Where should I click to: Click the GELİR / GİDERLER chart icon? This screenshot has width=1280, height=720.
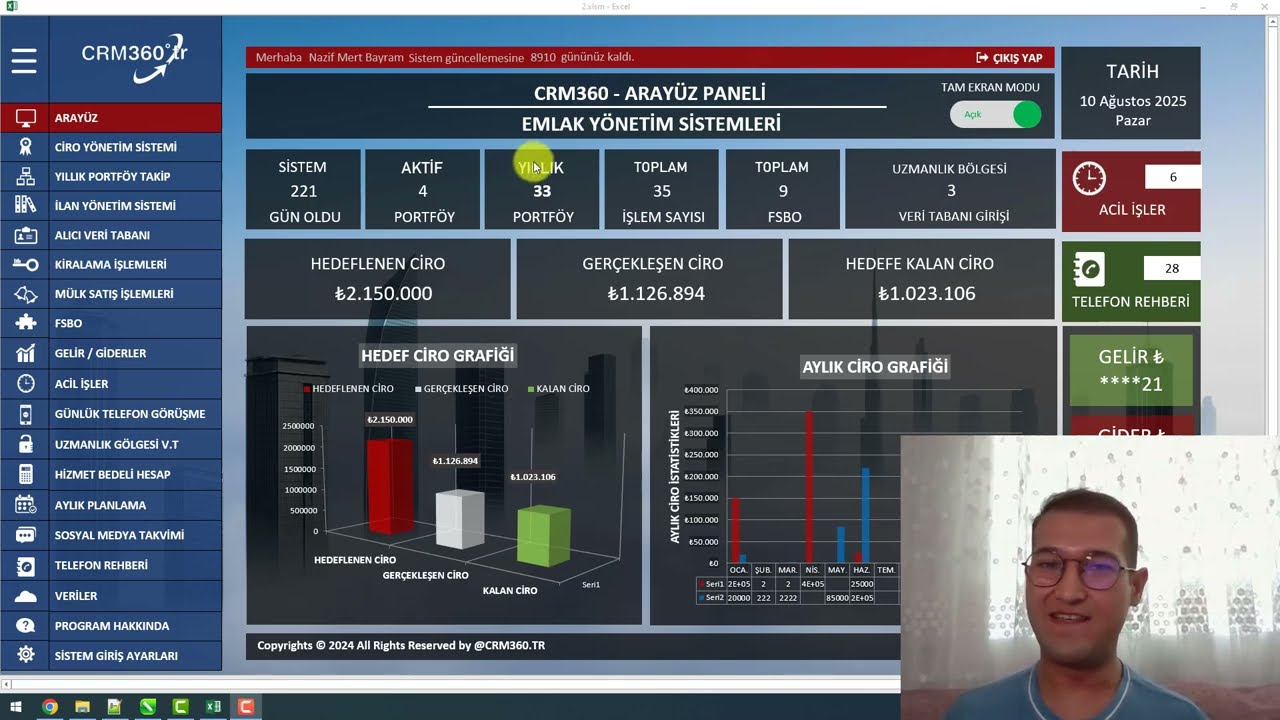click(26, 353)
